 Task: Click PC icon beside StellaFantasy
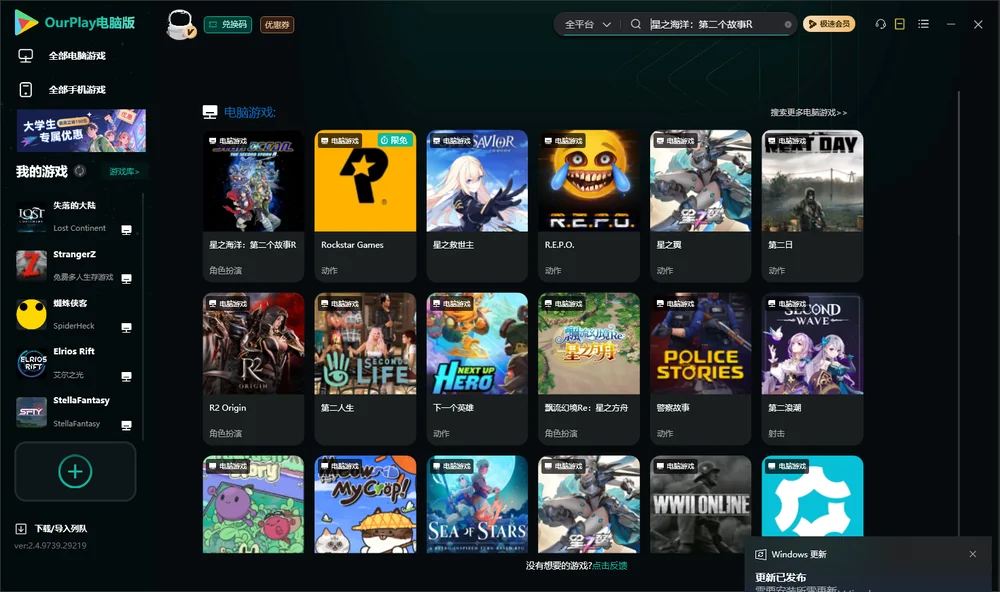pyautogui.click(x=126, y=426)
